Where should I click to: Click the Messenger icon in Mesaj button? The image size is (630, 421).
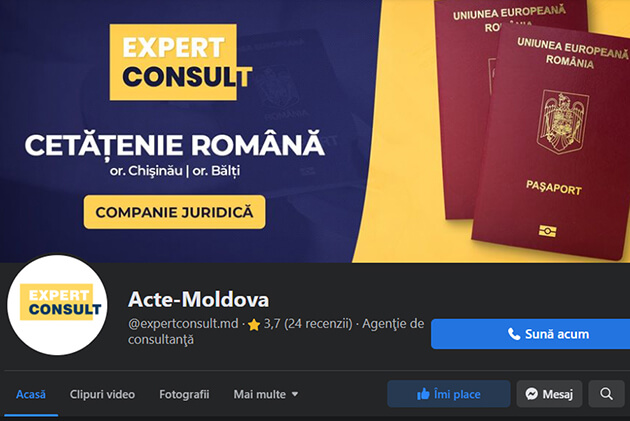click(x=532, y=394)
